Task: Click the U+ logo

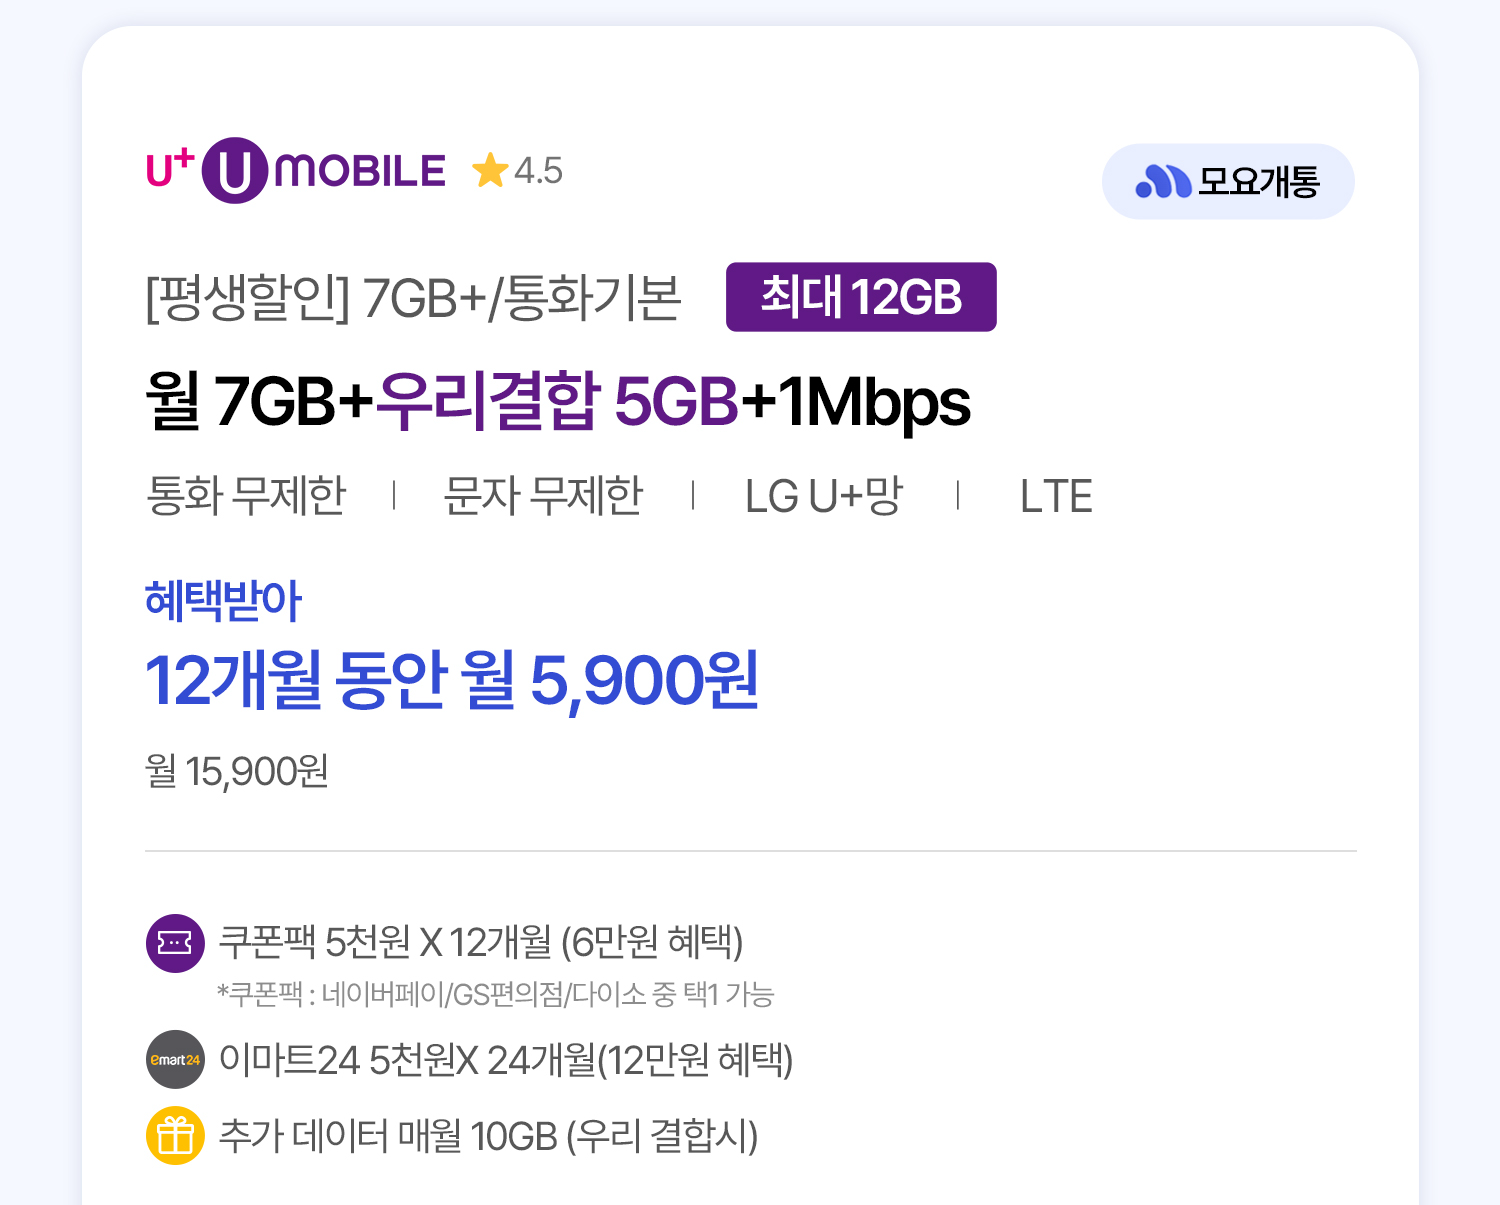Action: [x=169, y=169]
